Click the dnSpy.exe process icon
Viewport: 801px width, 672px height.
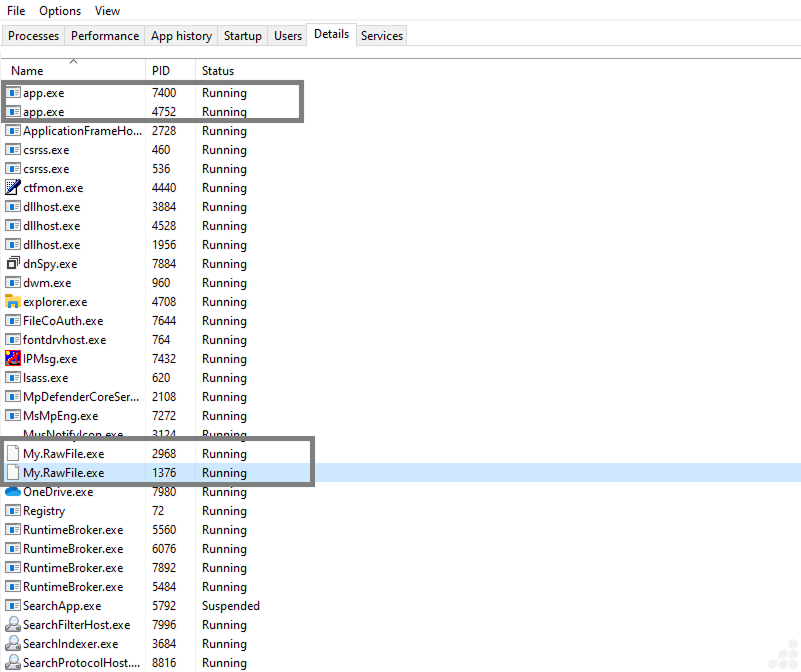13,264
